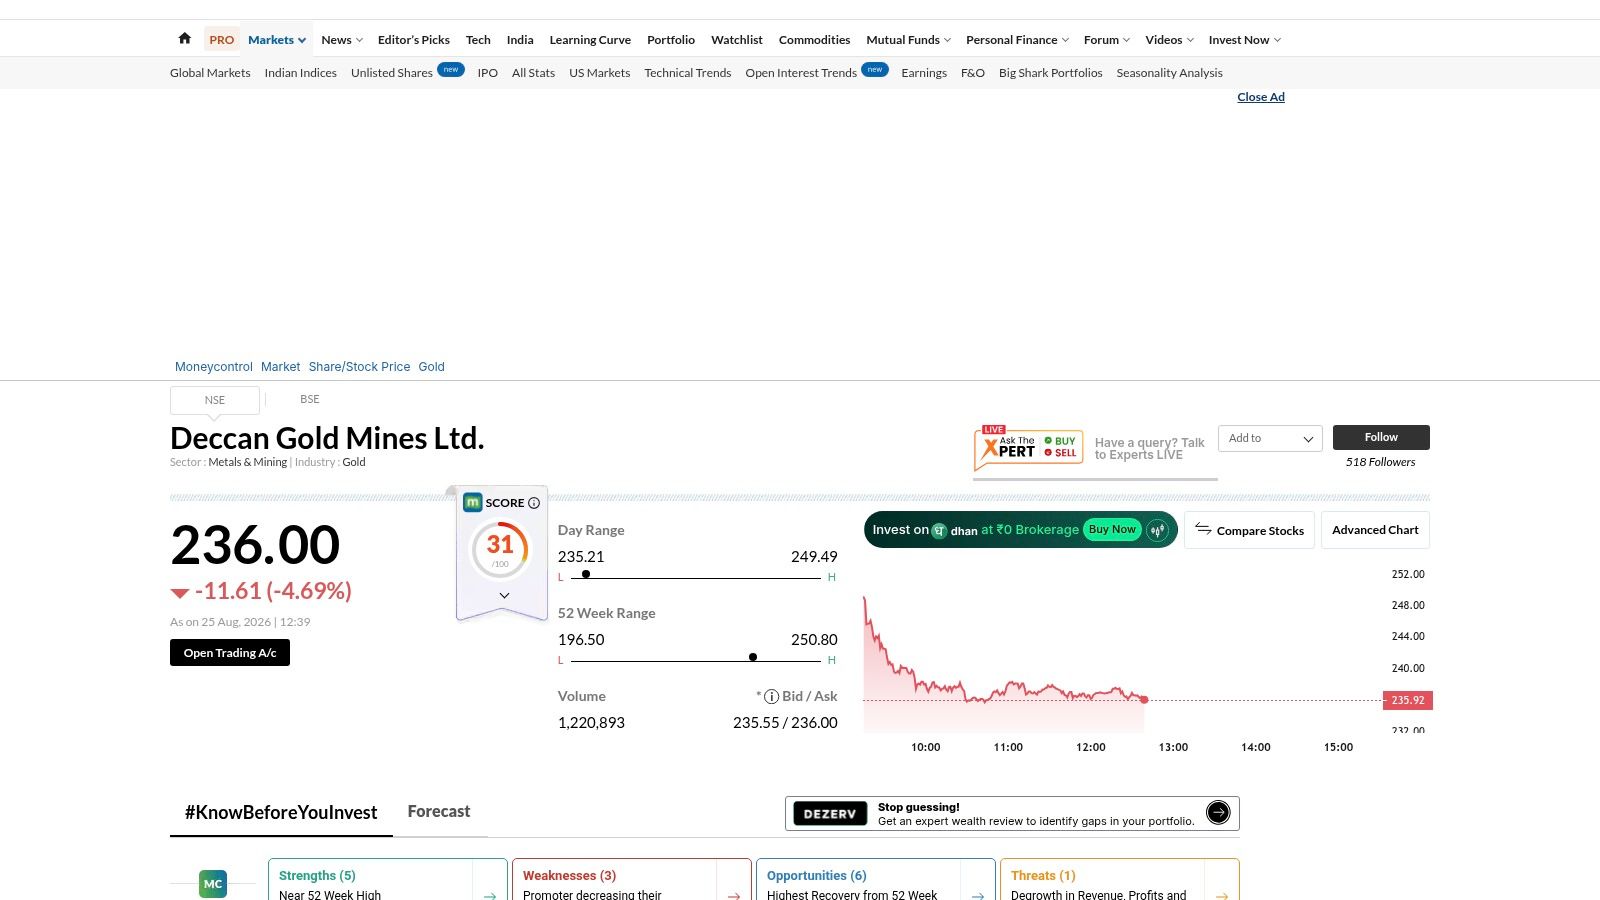Open Threats (1) card arrow
The image size is (1600, 900).
pyautogui.click(x=1222, y=896)
